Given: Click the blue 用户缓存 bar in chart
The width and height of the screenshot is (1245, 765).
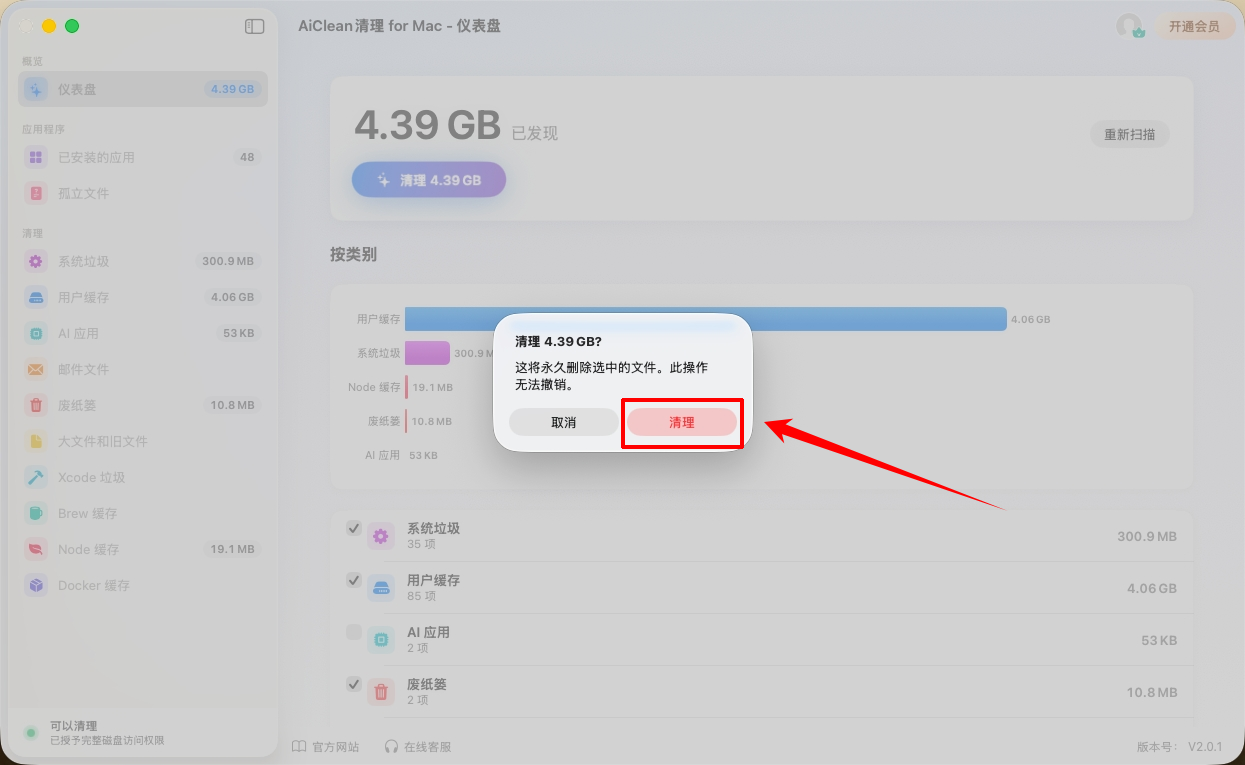Looking at the screenshot, I should [x=706, y=319].
